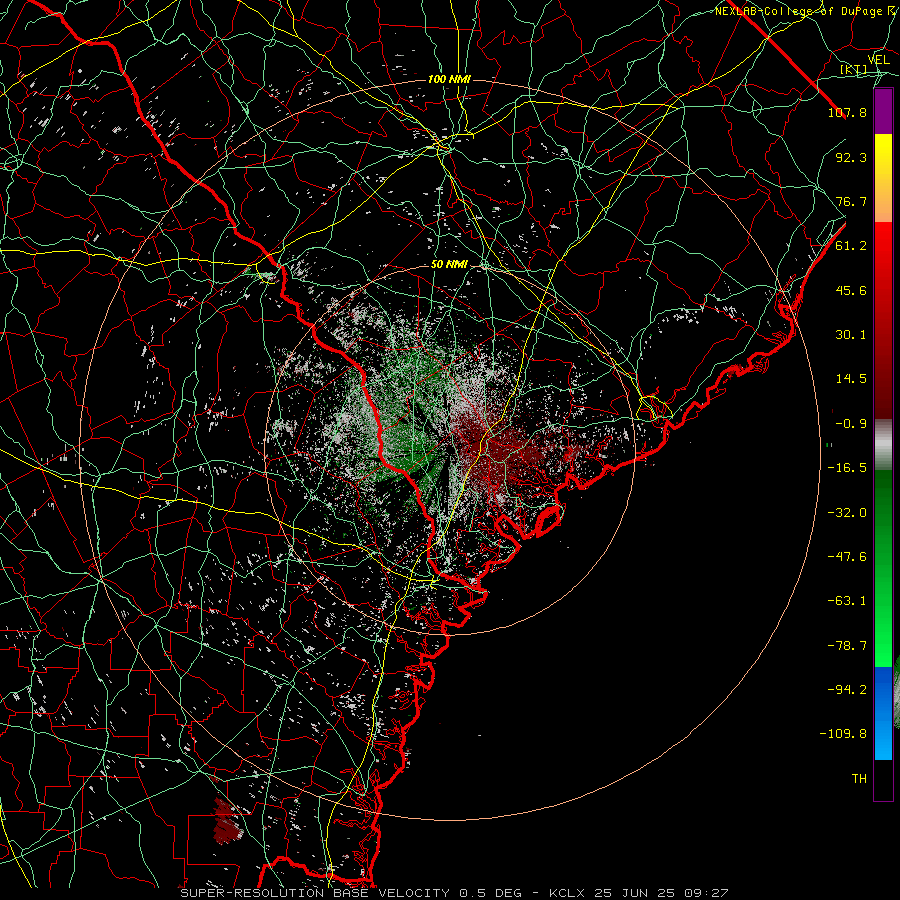
Task: Select the gray segment of the color bar
Action: click(883, 445)
